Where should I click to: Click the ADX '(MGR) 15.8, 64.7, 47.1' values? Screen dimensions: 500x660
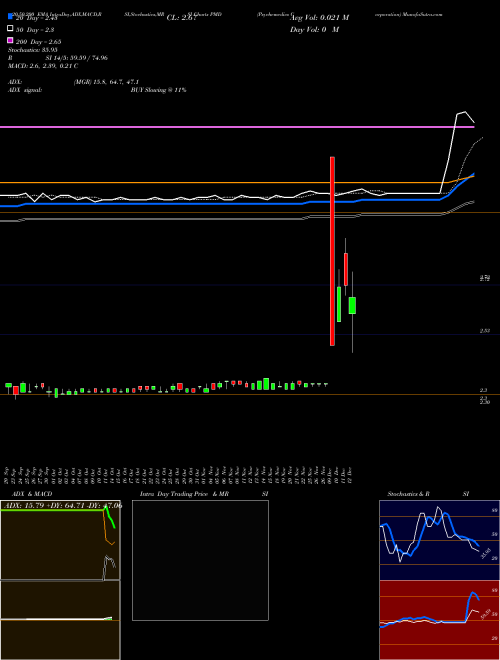coord(106,82)
